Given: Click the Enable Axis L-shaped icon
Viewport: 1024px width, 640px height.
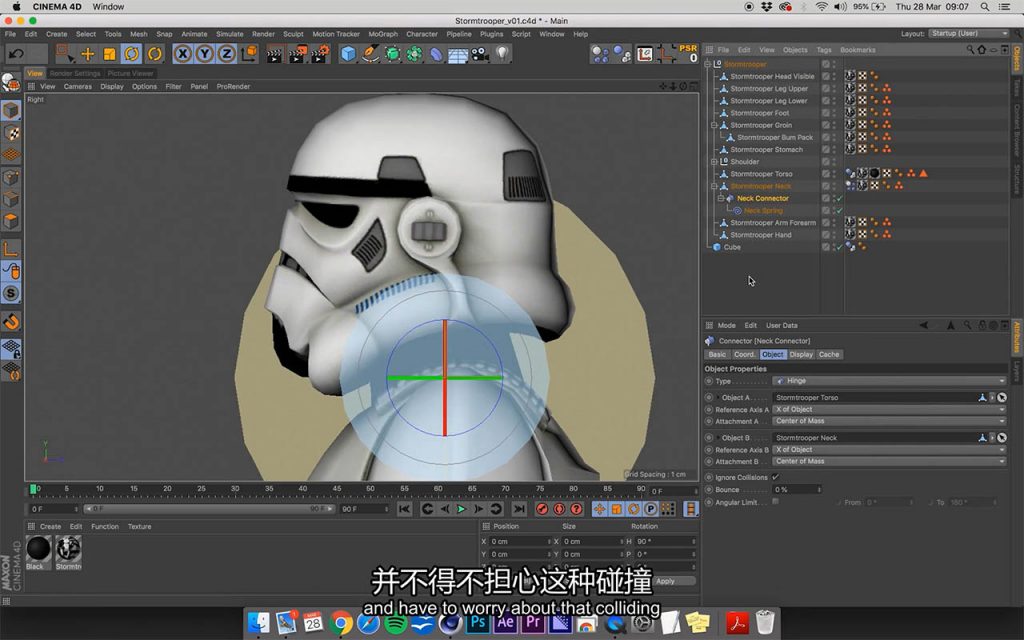Looking at the screenshot, I should (11, 249).
